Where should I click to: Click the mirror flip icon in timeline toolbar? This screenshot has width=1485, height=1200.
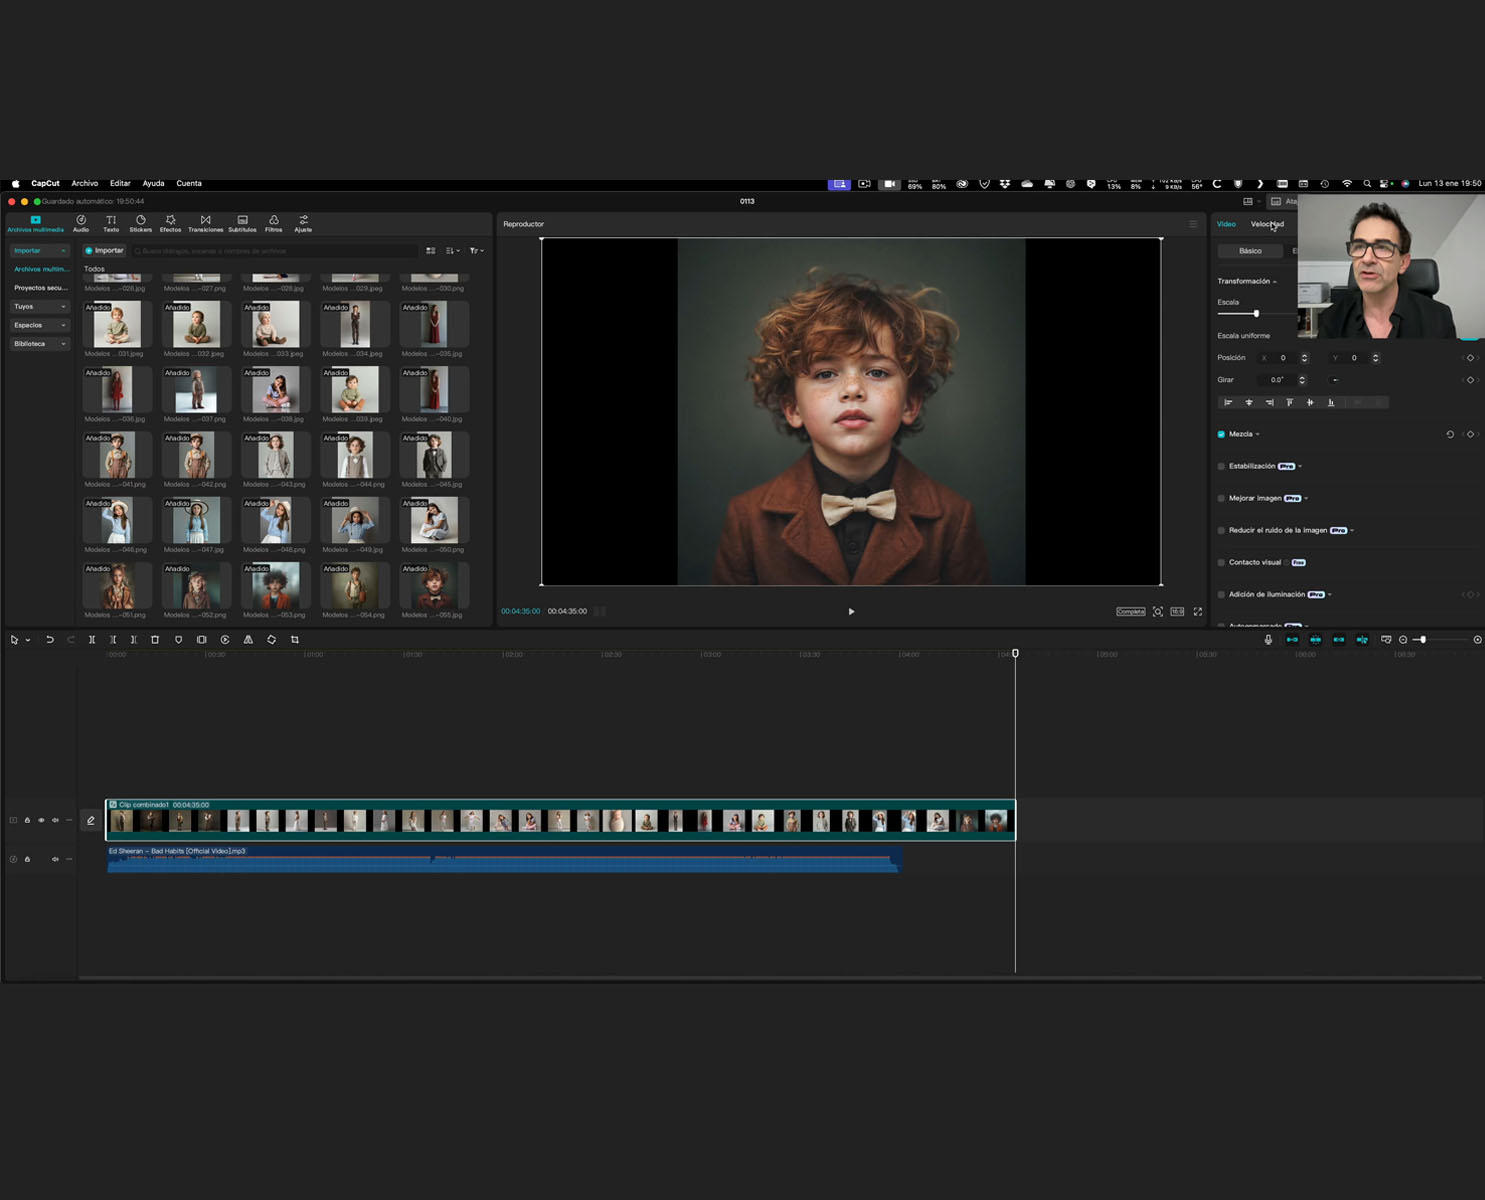click(x=248, y=640)
